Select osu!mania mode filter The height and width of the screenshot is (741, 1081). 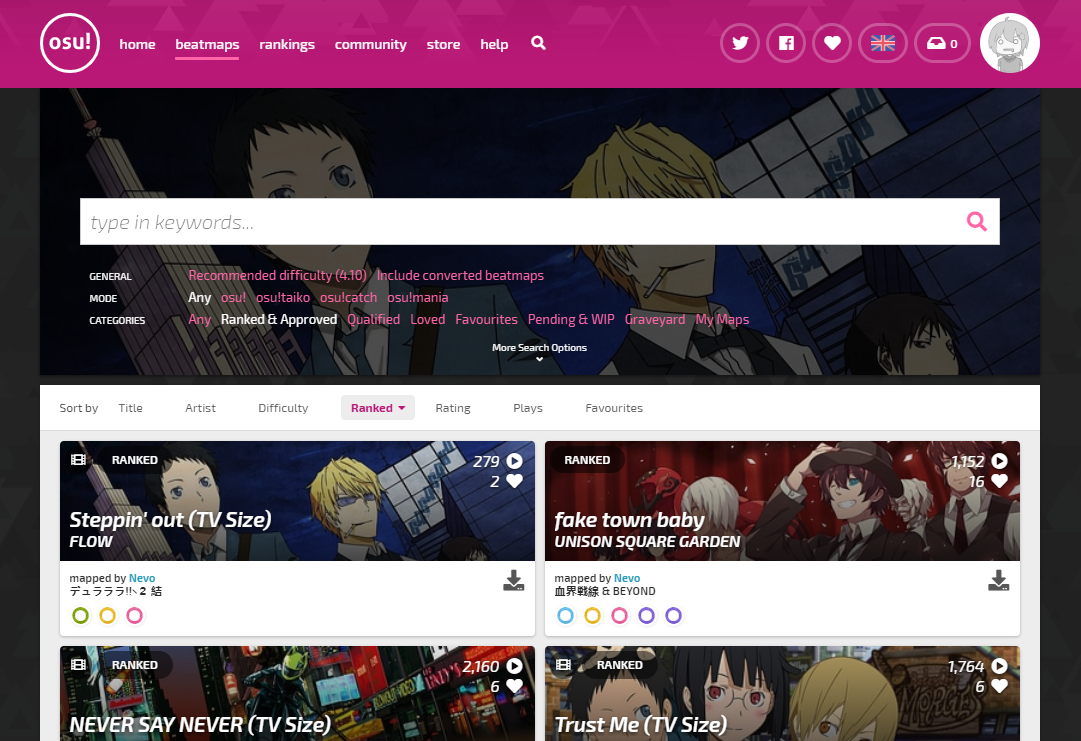(417, 297)
